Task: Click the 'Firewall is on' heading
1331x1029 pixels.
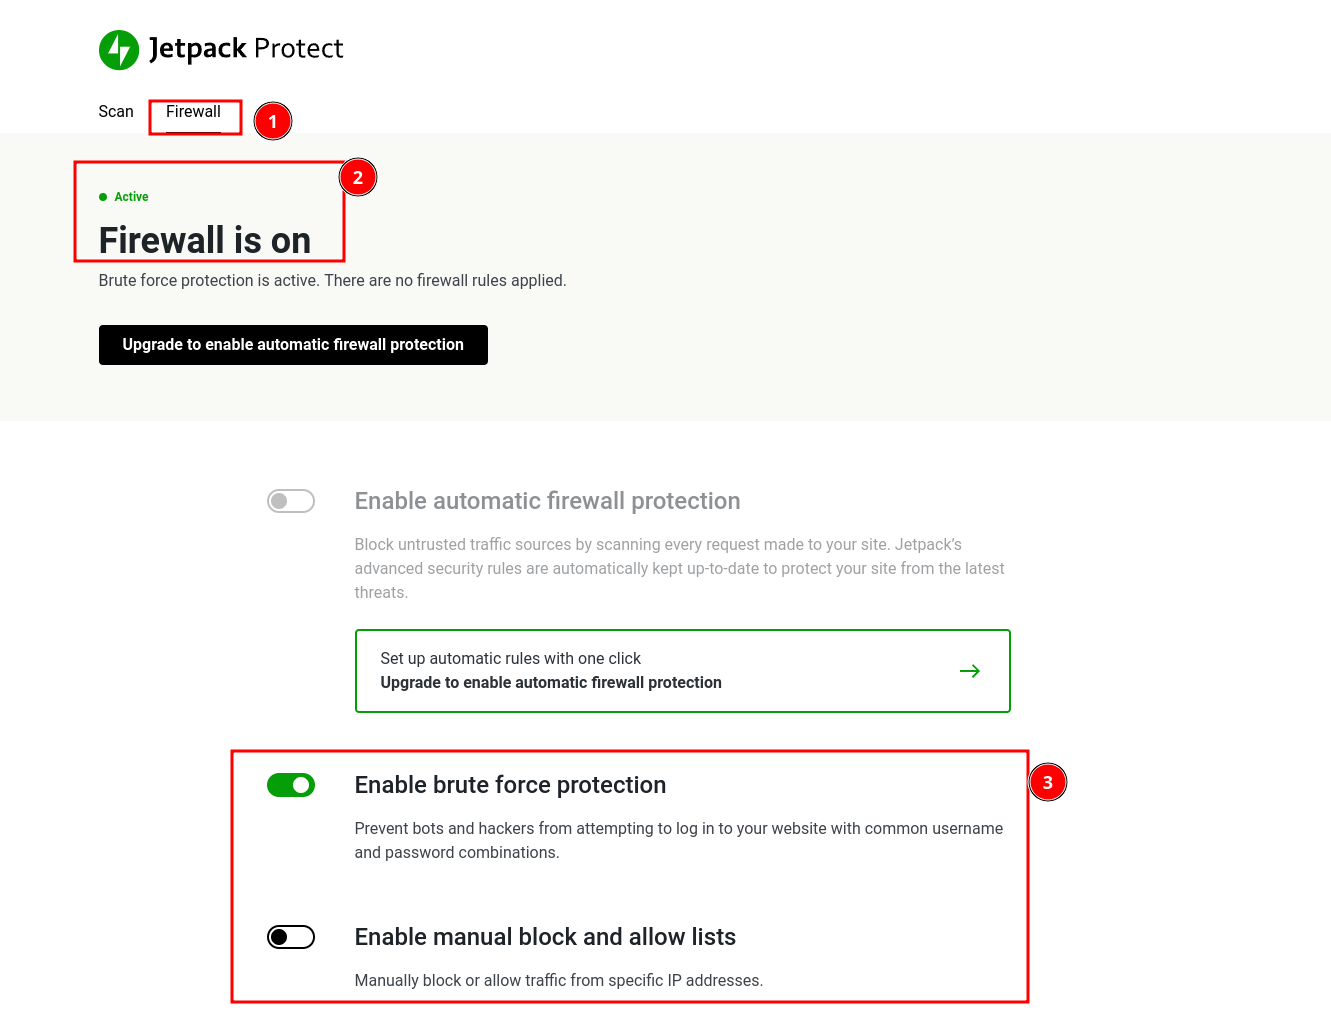Action: coord(205,241)
